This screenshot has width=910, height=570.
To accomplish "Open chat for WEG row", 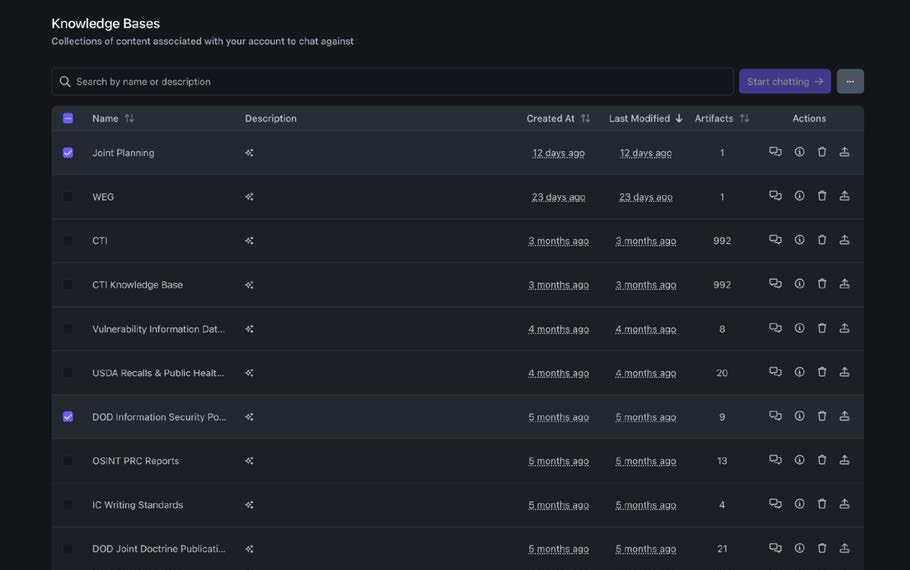I will [x=775, y=196].
